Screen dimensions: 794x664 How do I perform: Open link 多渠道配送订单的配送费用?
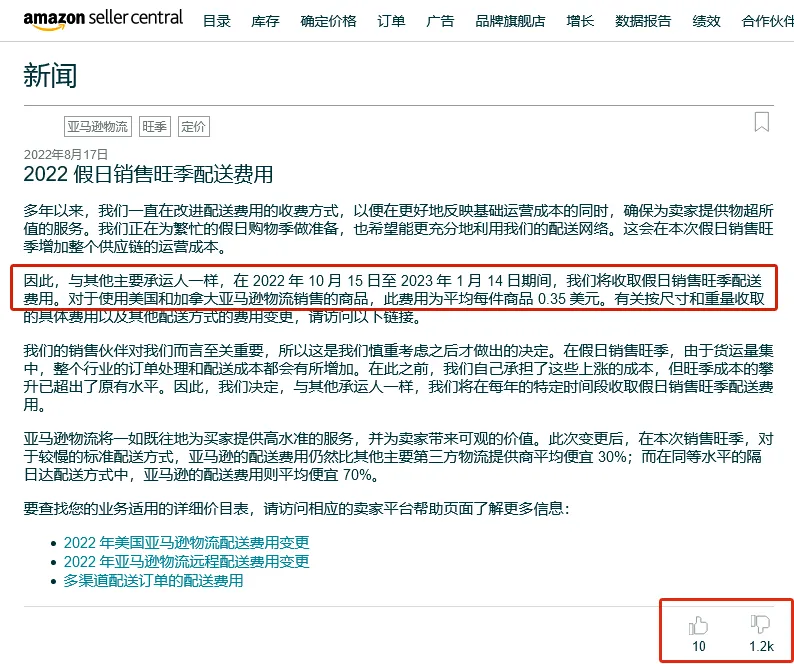point(153,580)
